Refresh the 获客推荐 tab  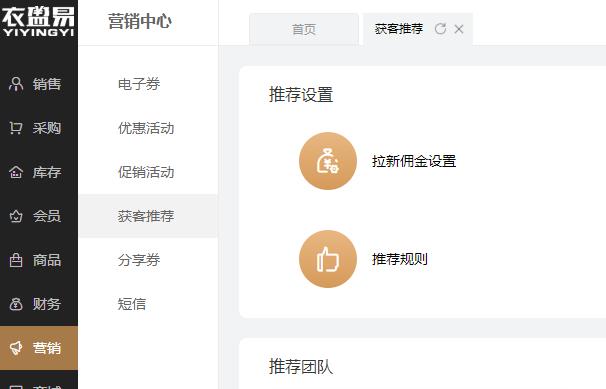point(440,29)
